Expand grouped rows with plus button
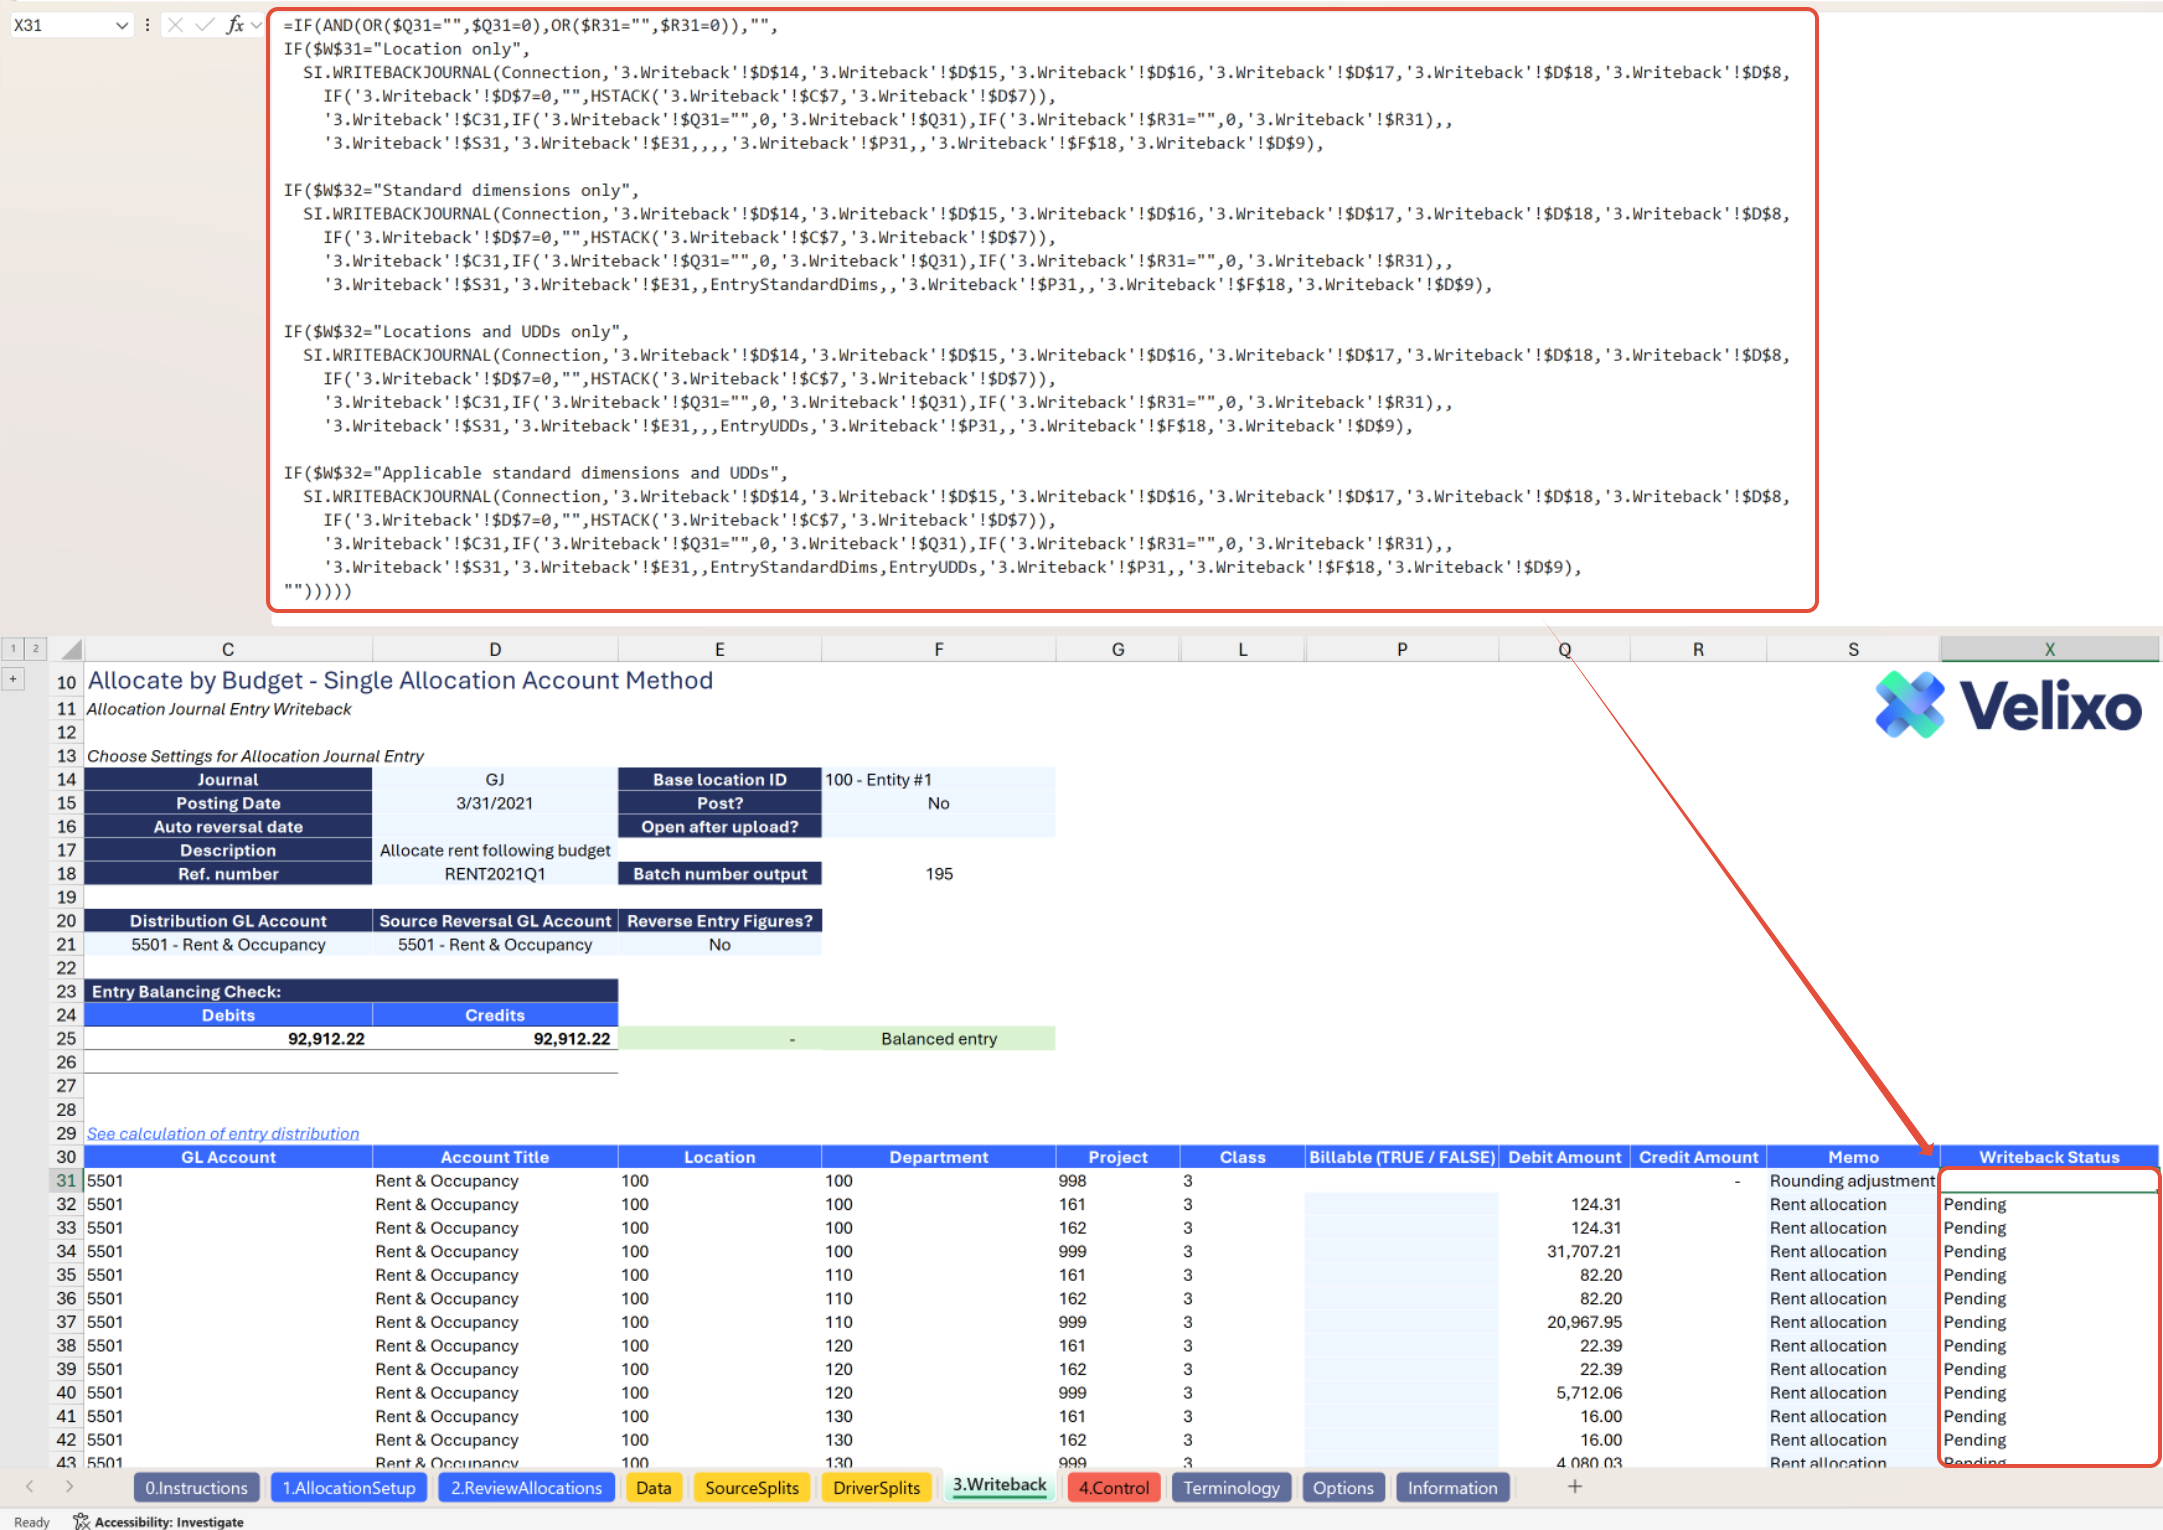The height and width of the screenshot is (1530, 2163). [x=13, y=679]
